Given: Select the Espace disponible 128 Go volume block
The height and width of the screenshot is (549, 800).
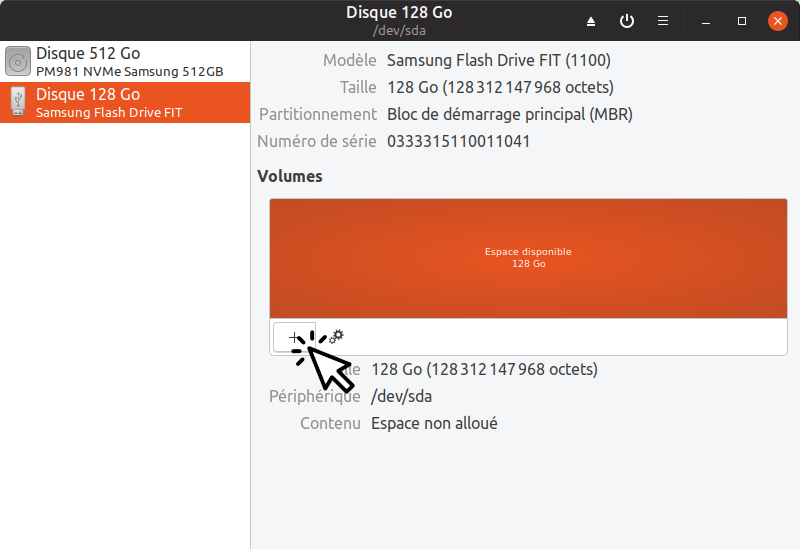Looking at the screenshot, I should coord(528,258).
